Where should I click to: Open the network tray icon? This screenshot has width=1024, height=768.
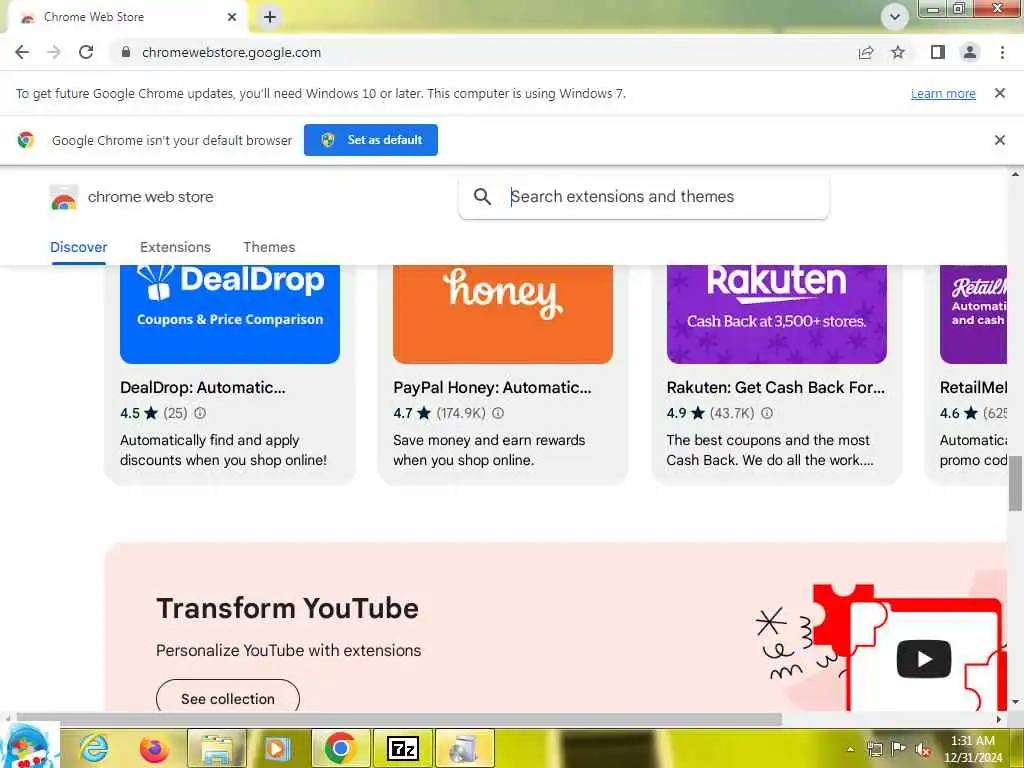[x=874, y=749]
